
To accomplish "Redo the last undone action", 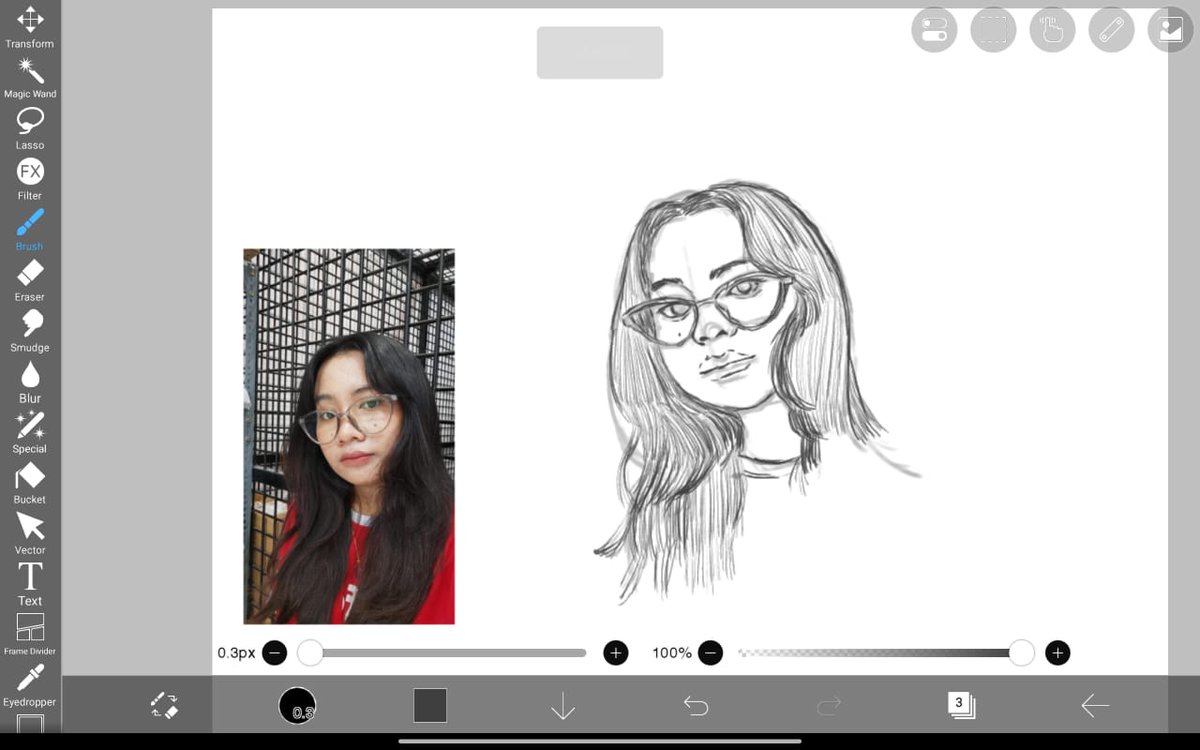I will click(829, 706).
